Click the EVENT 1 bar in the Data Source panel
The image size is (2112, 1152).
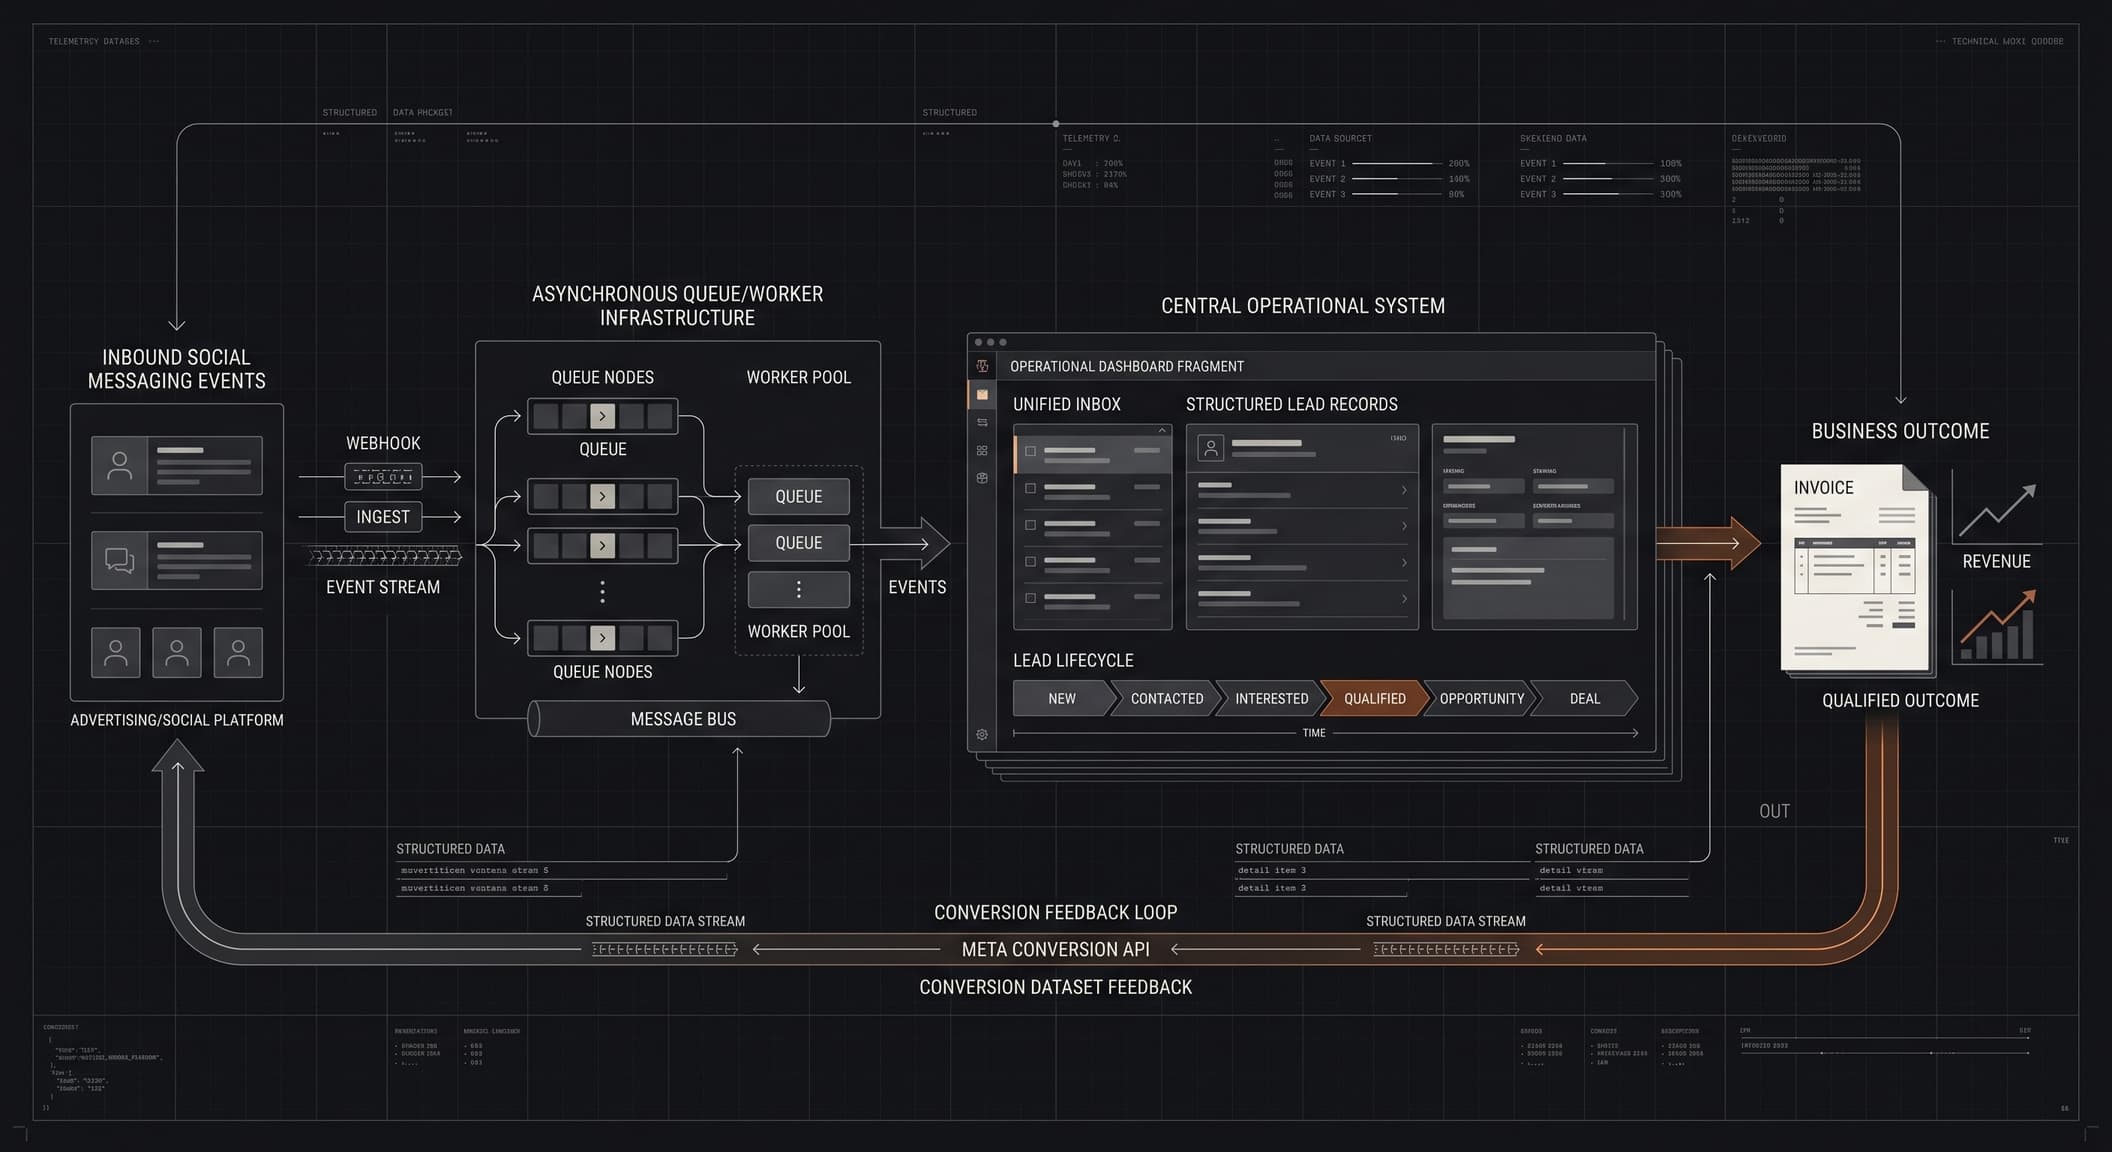pyautogui.click(x=1397, y=163)
